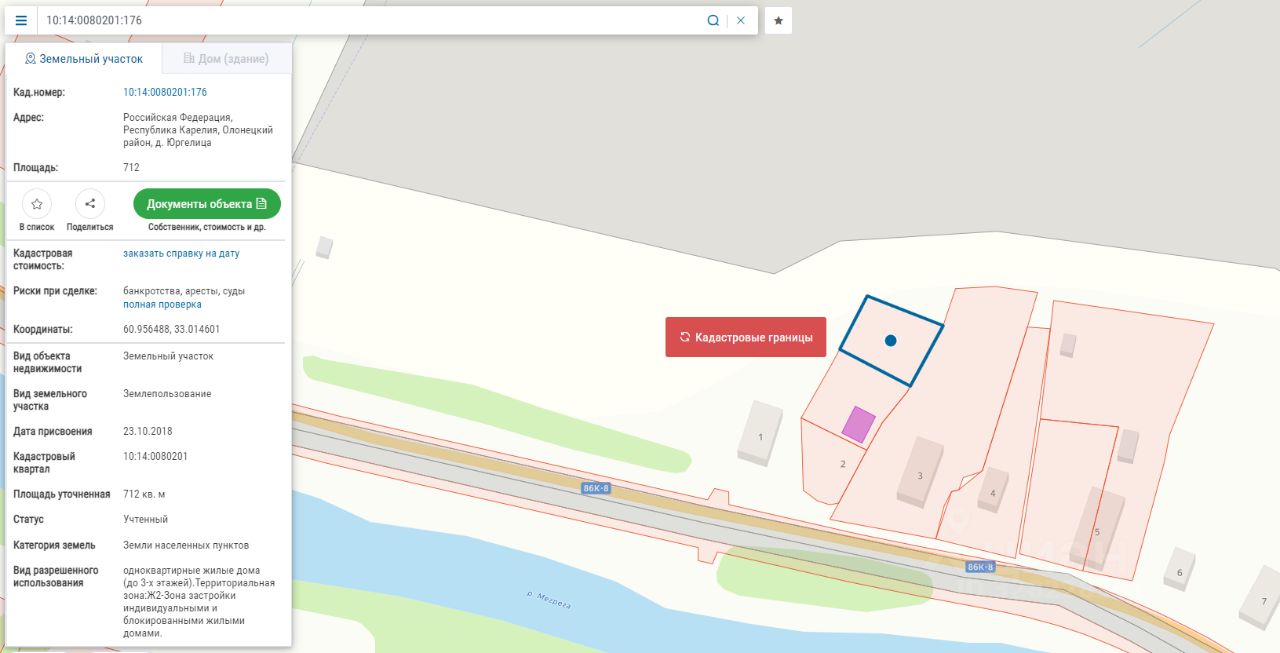Viewport: 1280px width, 653px height.
Task: Click building number 3 on map
Action: [922, 473]
